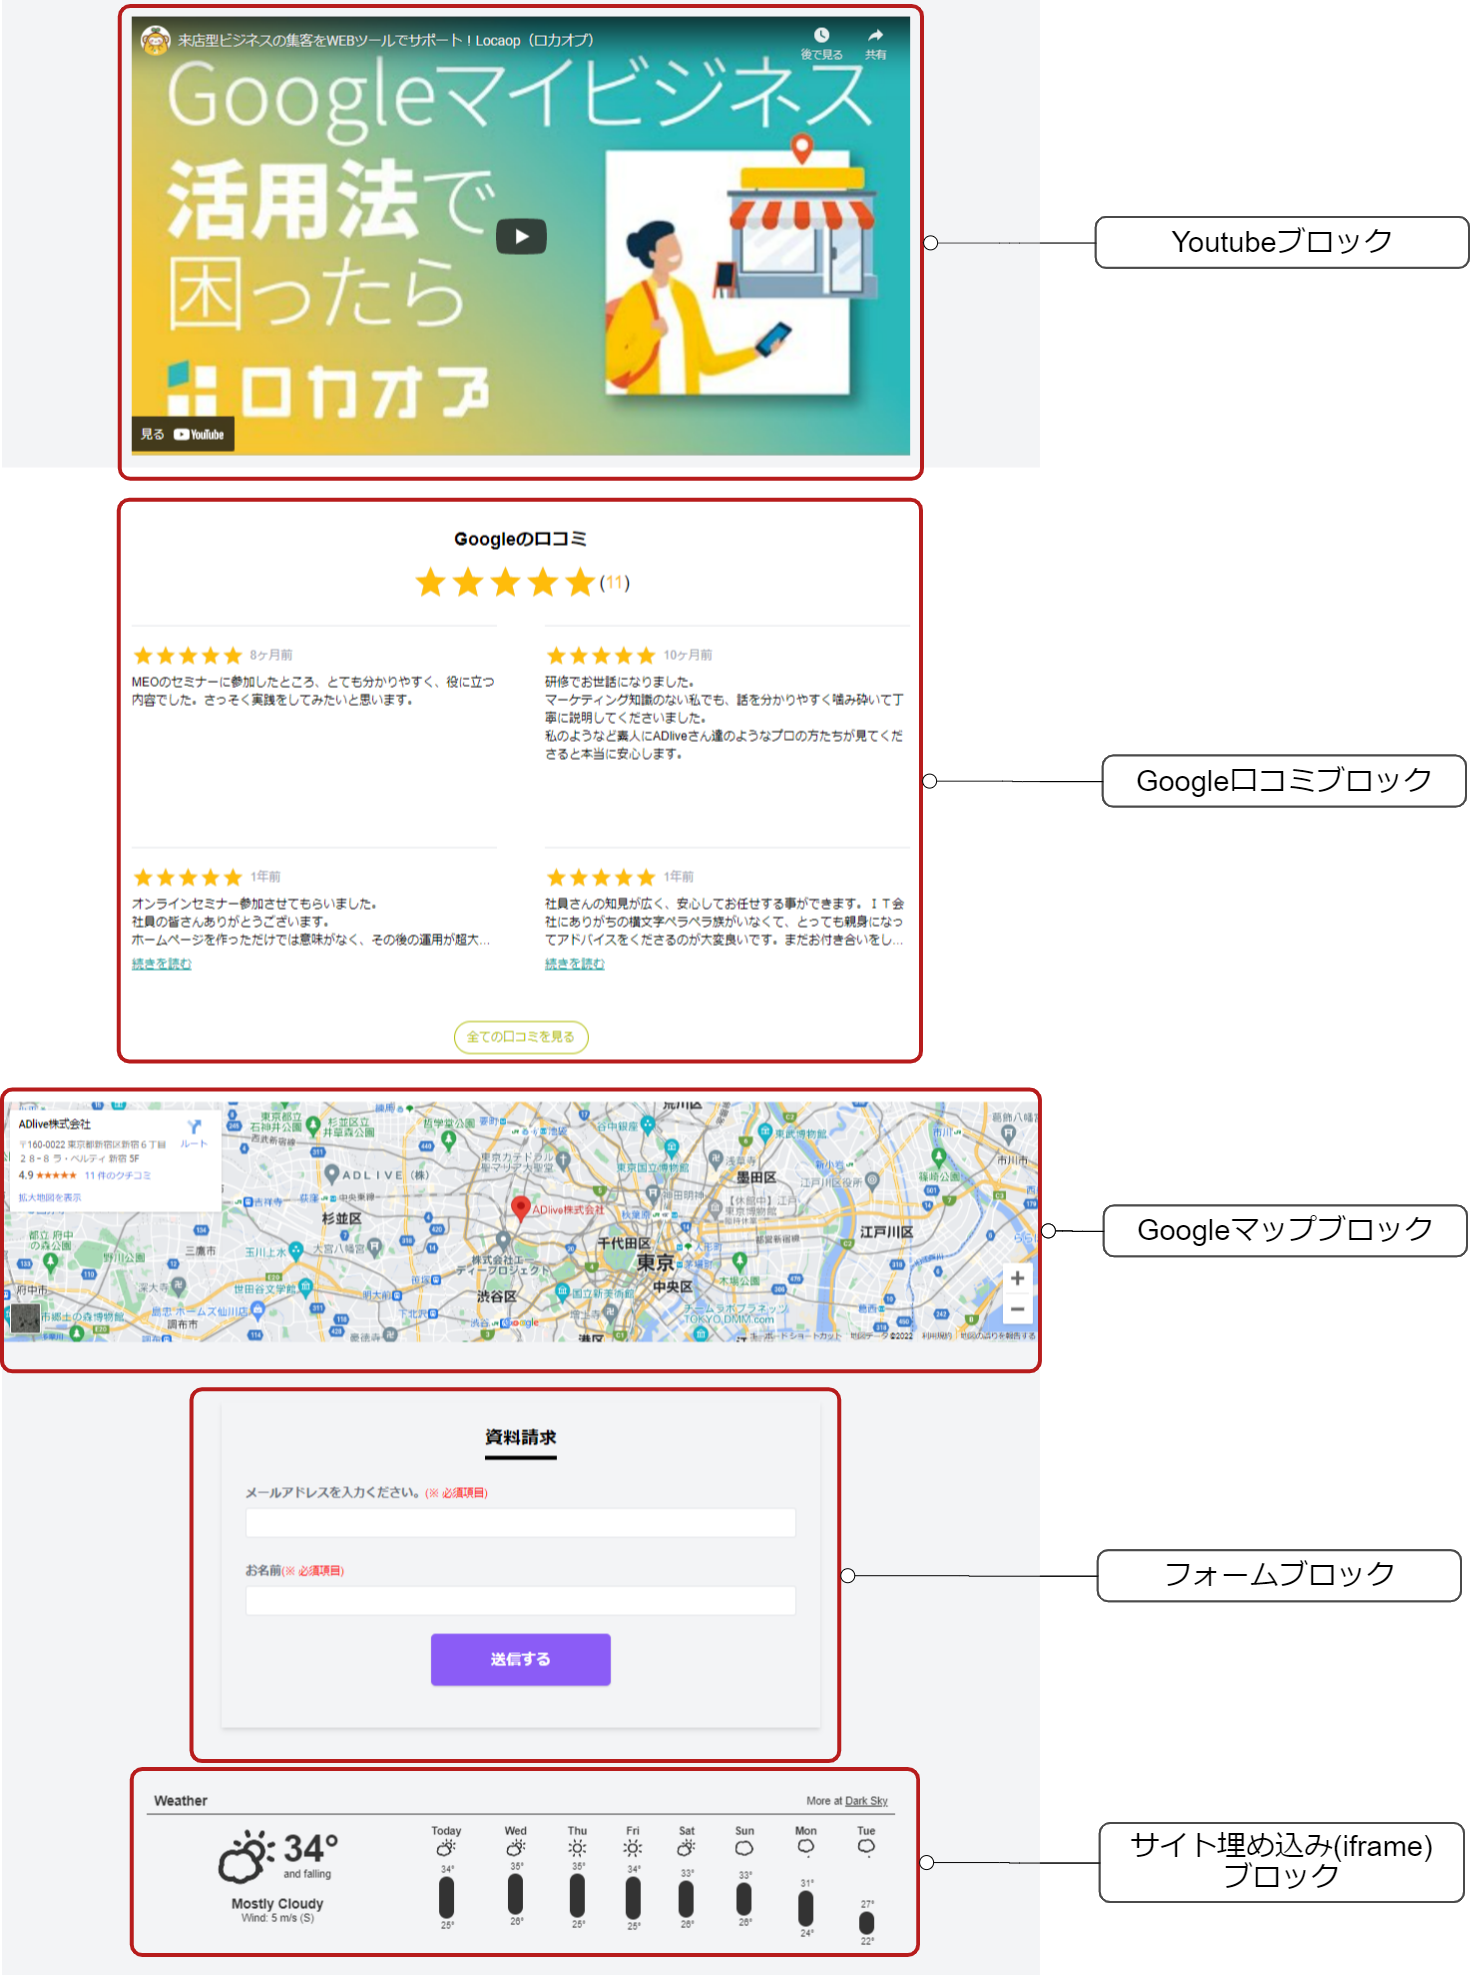Open 続きを読む for the 社員さんの知見 review

pos(574,964)
